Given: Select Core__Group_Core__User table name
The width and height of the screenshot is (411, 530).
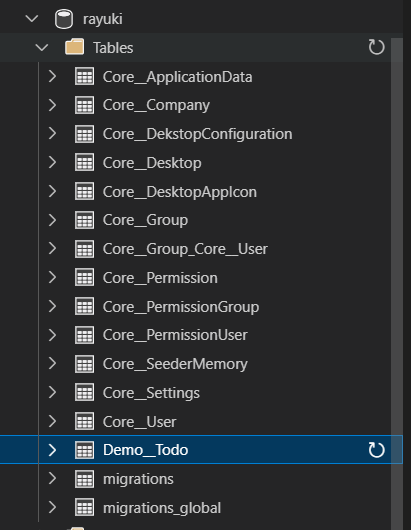Looking at the screenshot, I should coord(185,249).
